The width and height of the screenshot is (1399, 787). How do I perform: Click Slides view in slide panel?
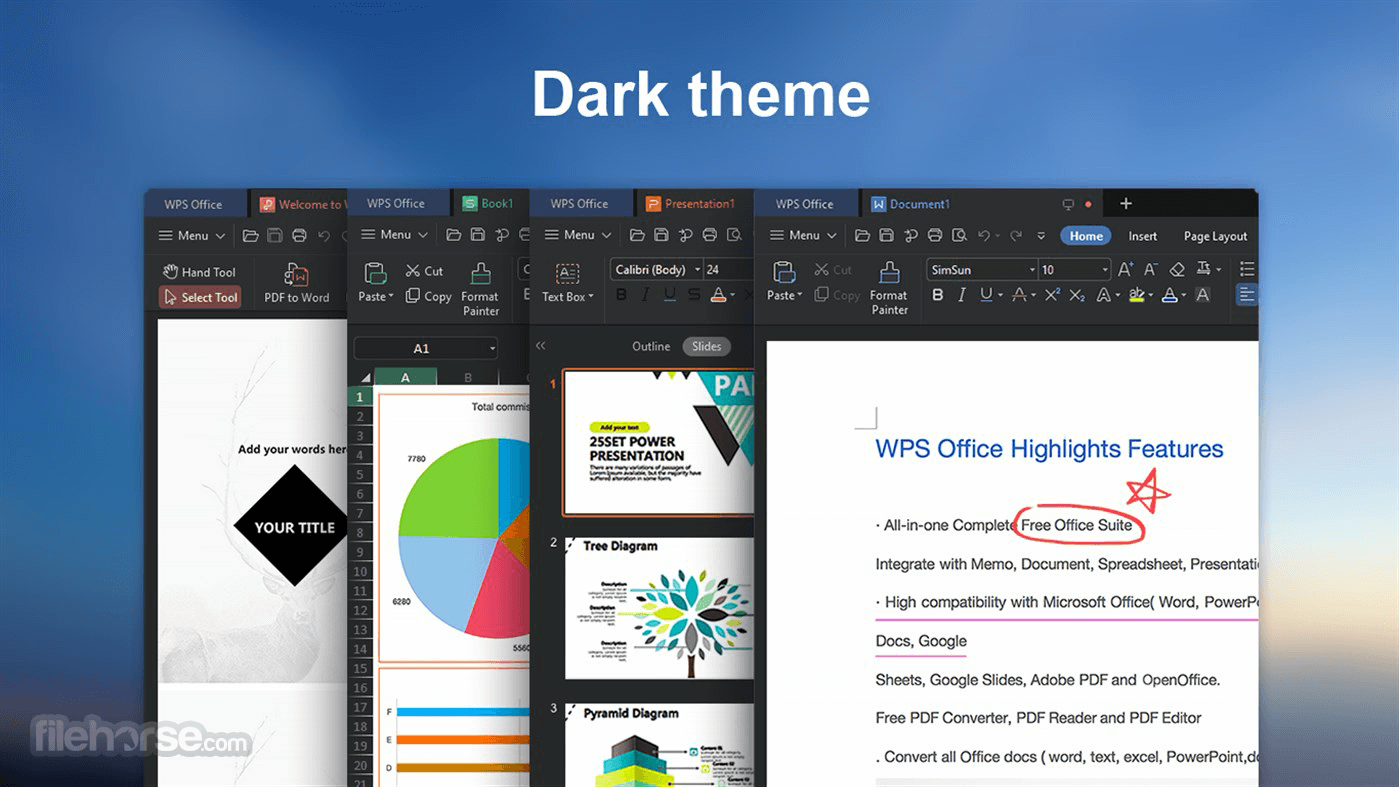(x=706, y=346)
